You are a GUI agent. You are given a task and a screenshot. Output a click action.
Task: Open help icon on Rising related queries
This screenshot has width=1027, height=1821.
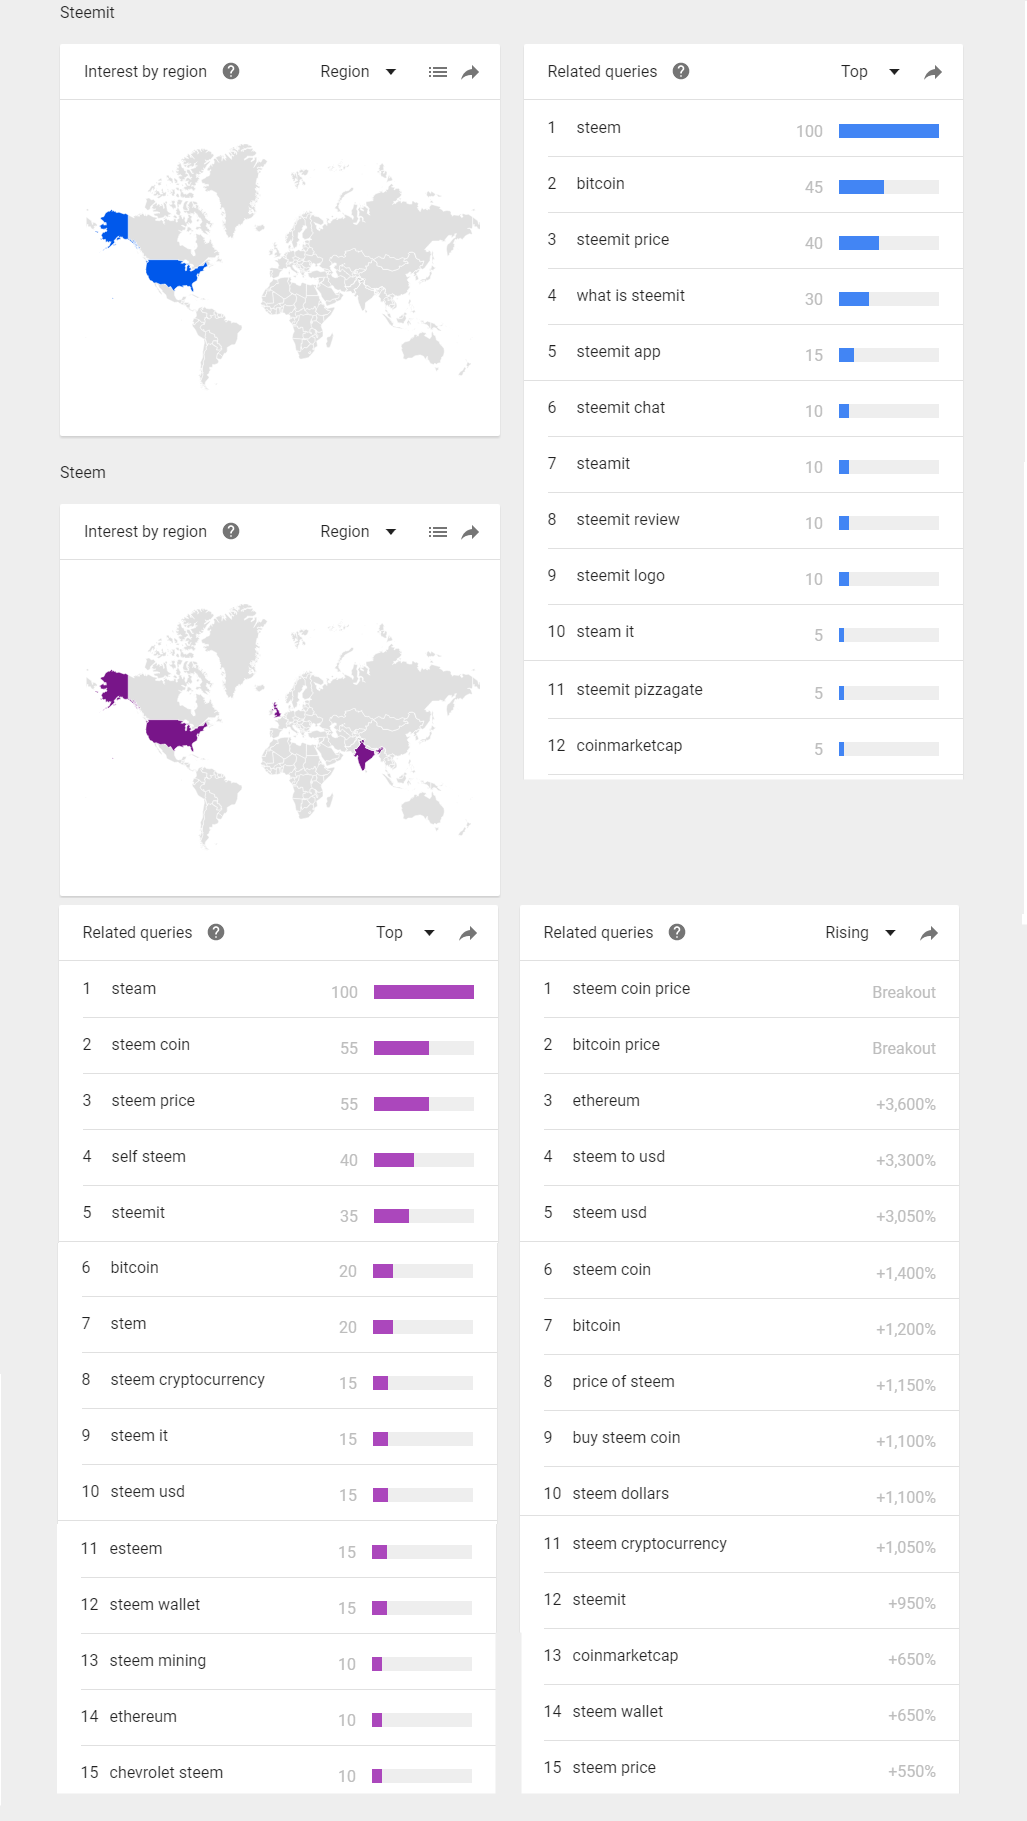coord(677,932)
